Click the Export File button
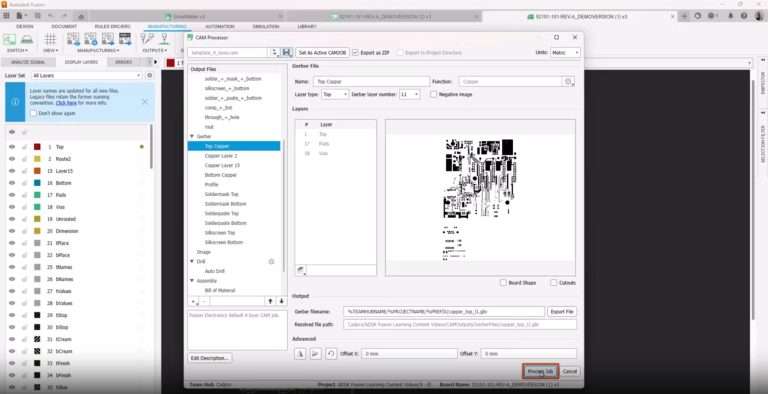This screenshot has height=394, width=768. pos(562,312)
